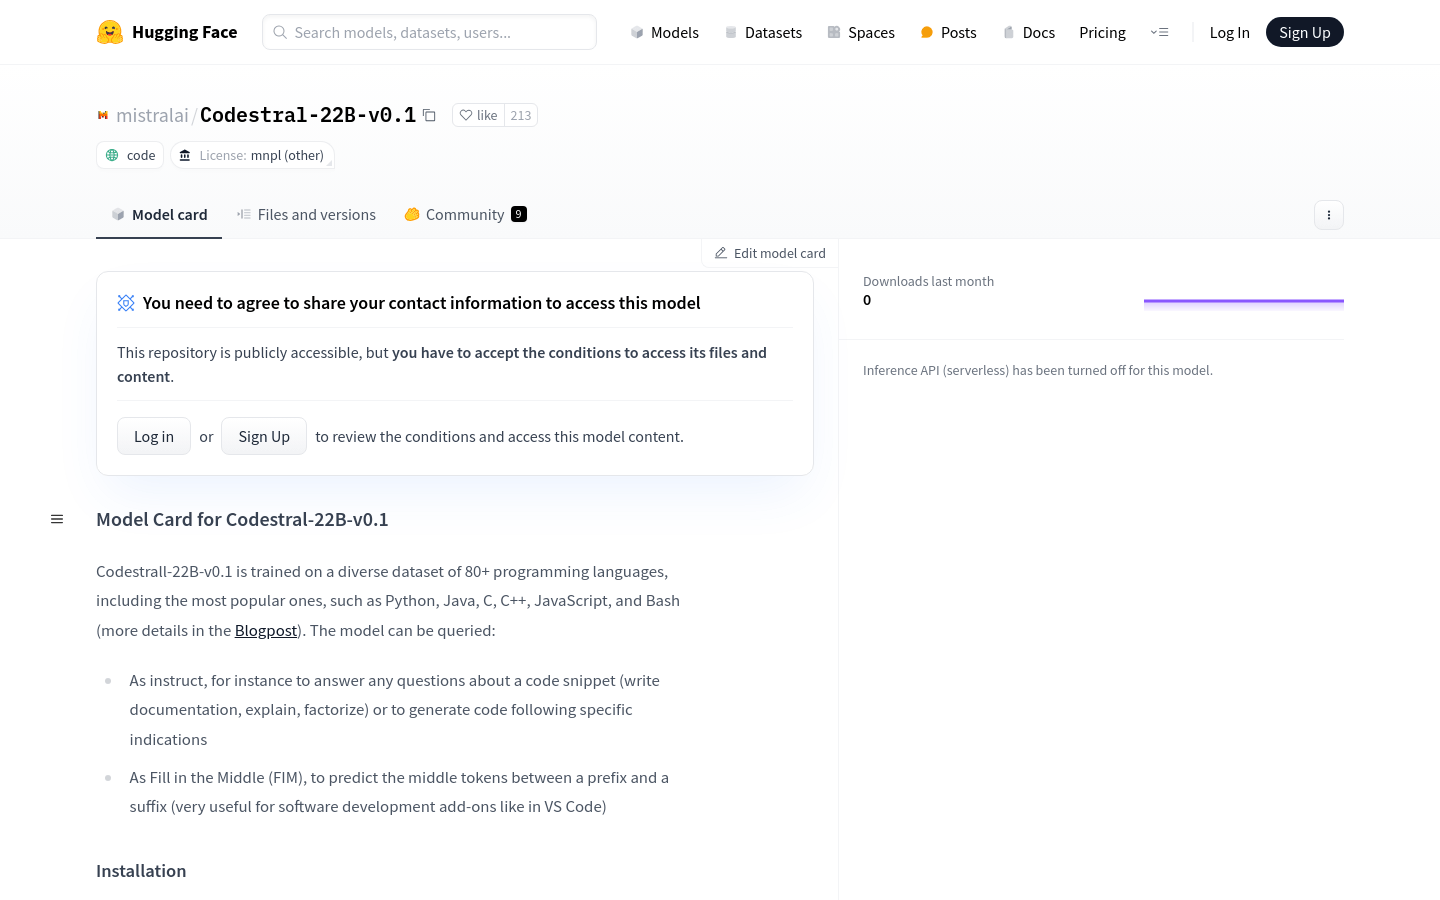
Task: Click the Model Card for Codestral-22B-v0.1 heading
Action: 242,519
